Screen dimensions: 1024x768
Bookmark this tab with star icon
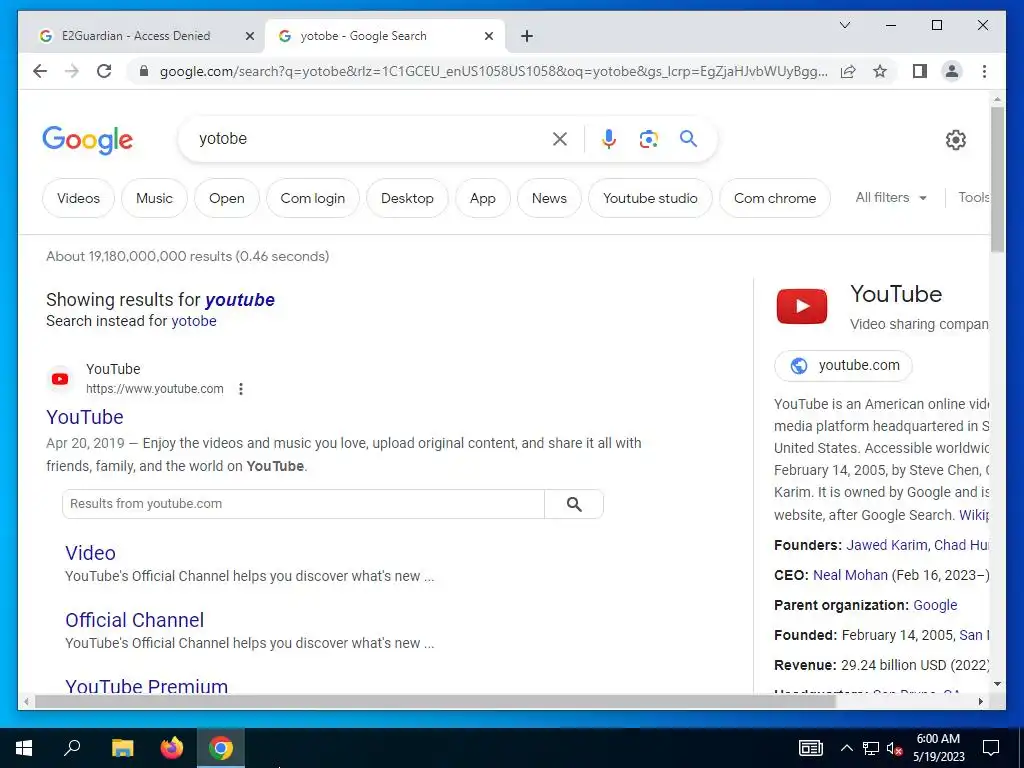[880, 71]
